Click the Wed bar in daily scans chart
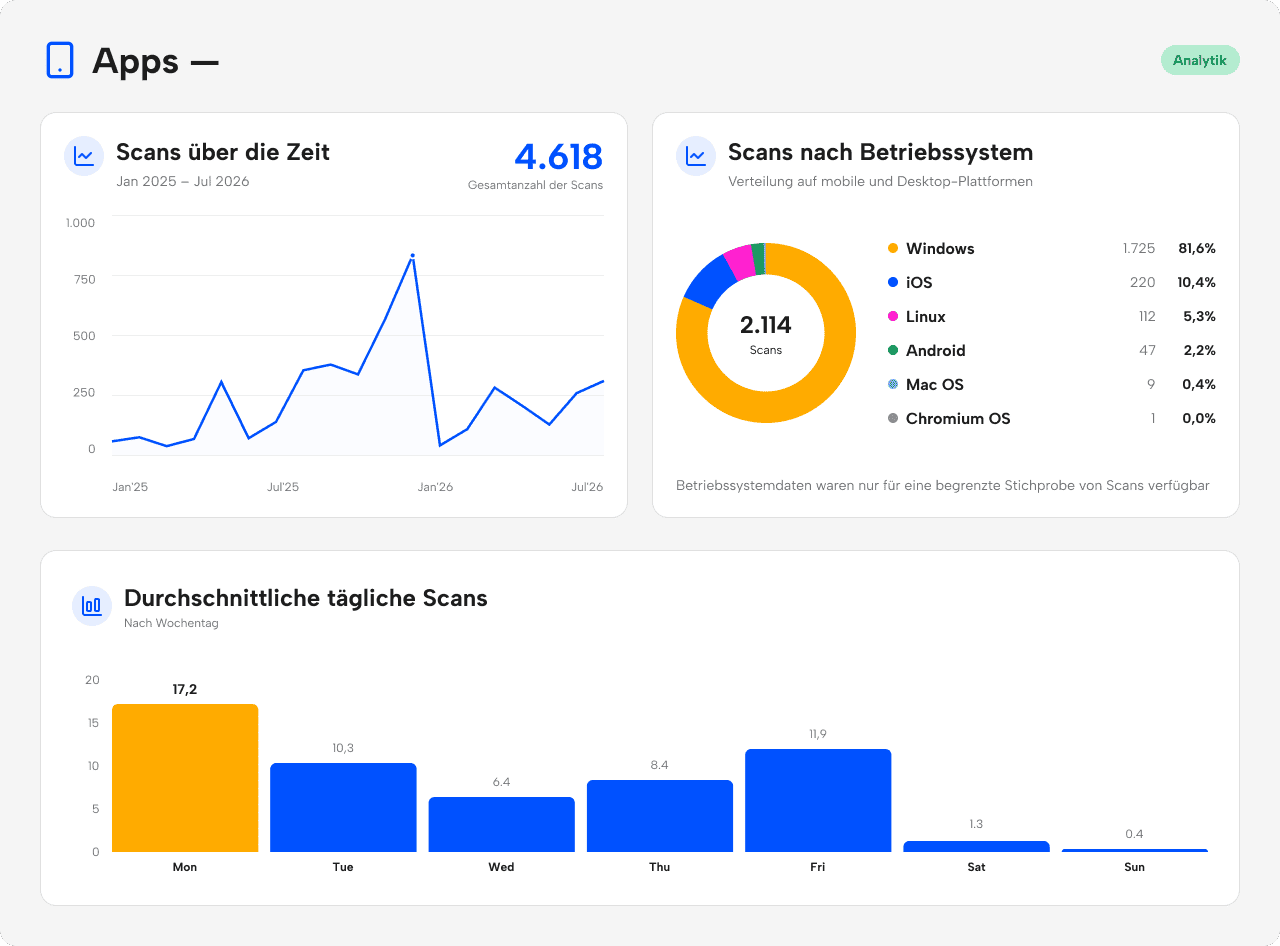Image resolution: width=1280 pixels, height=946 pixels. click(x=502, y=824)
